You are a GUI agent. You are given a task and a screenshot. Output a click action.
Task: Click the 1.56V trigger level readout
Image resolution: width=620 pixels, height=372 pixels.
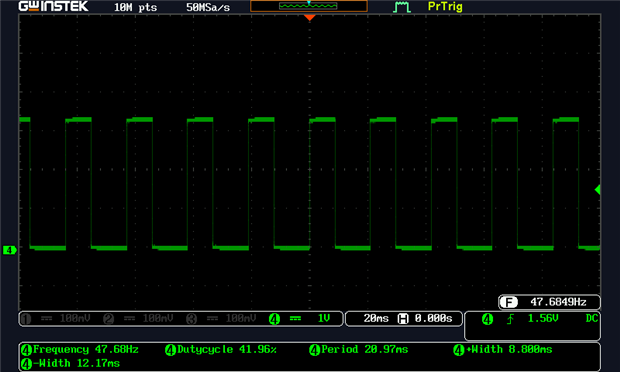point(543,318)
